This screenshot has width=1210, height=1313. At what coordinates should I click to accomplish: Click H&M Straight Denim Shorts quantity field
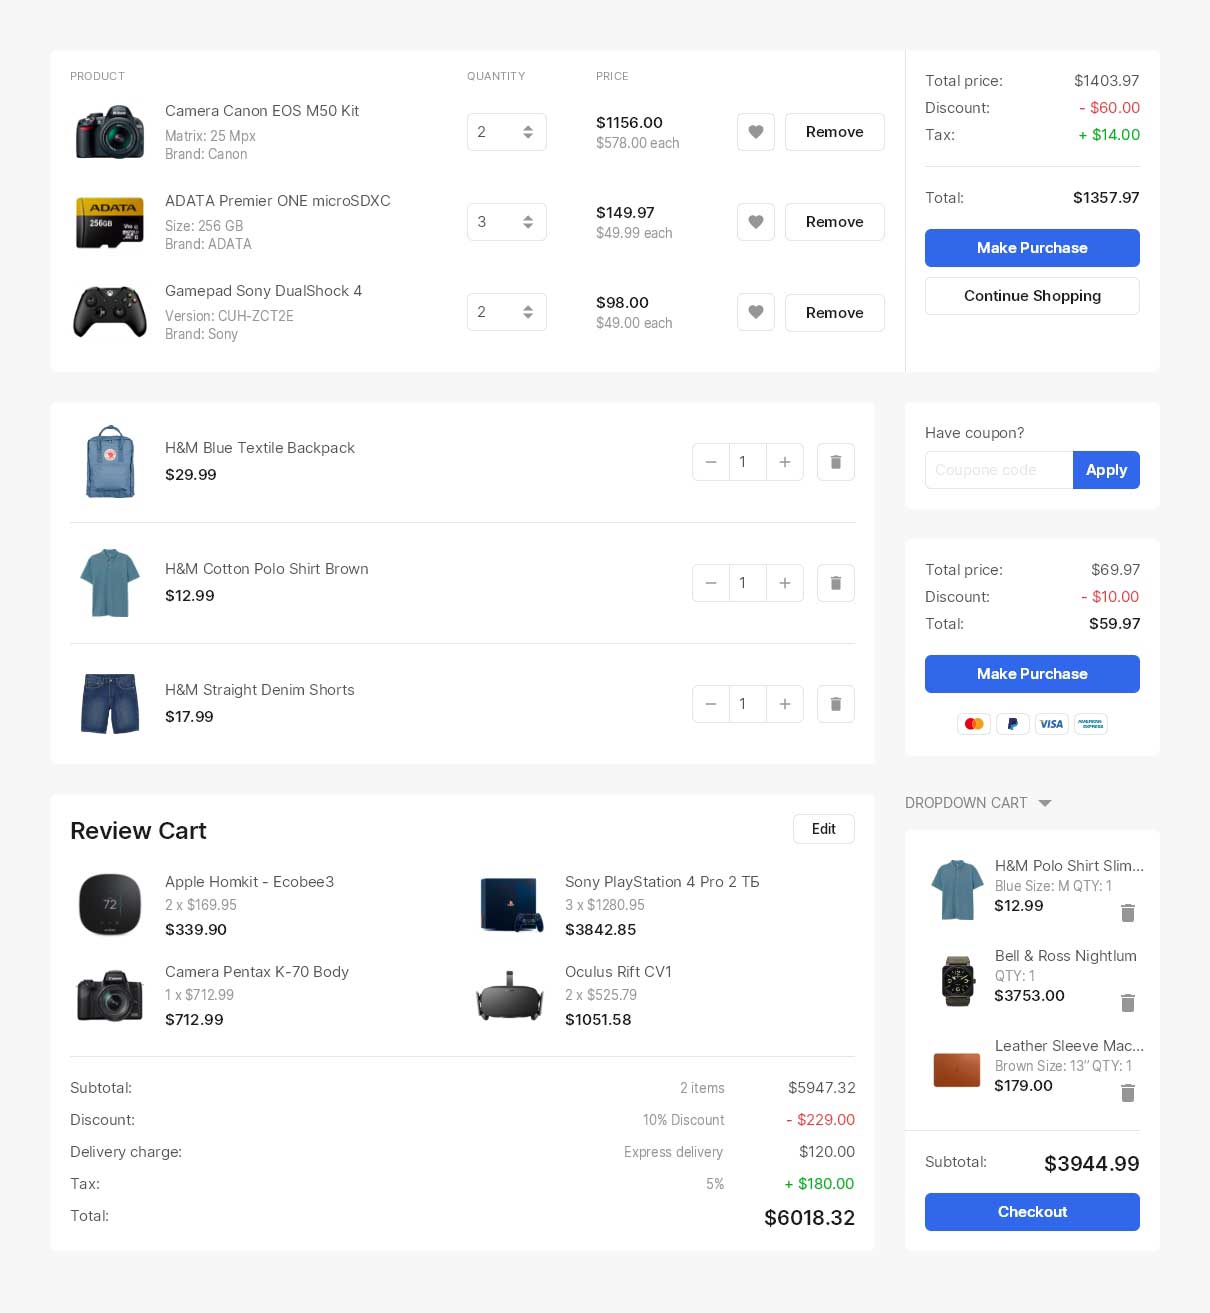(748, 704)
